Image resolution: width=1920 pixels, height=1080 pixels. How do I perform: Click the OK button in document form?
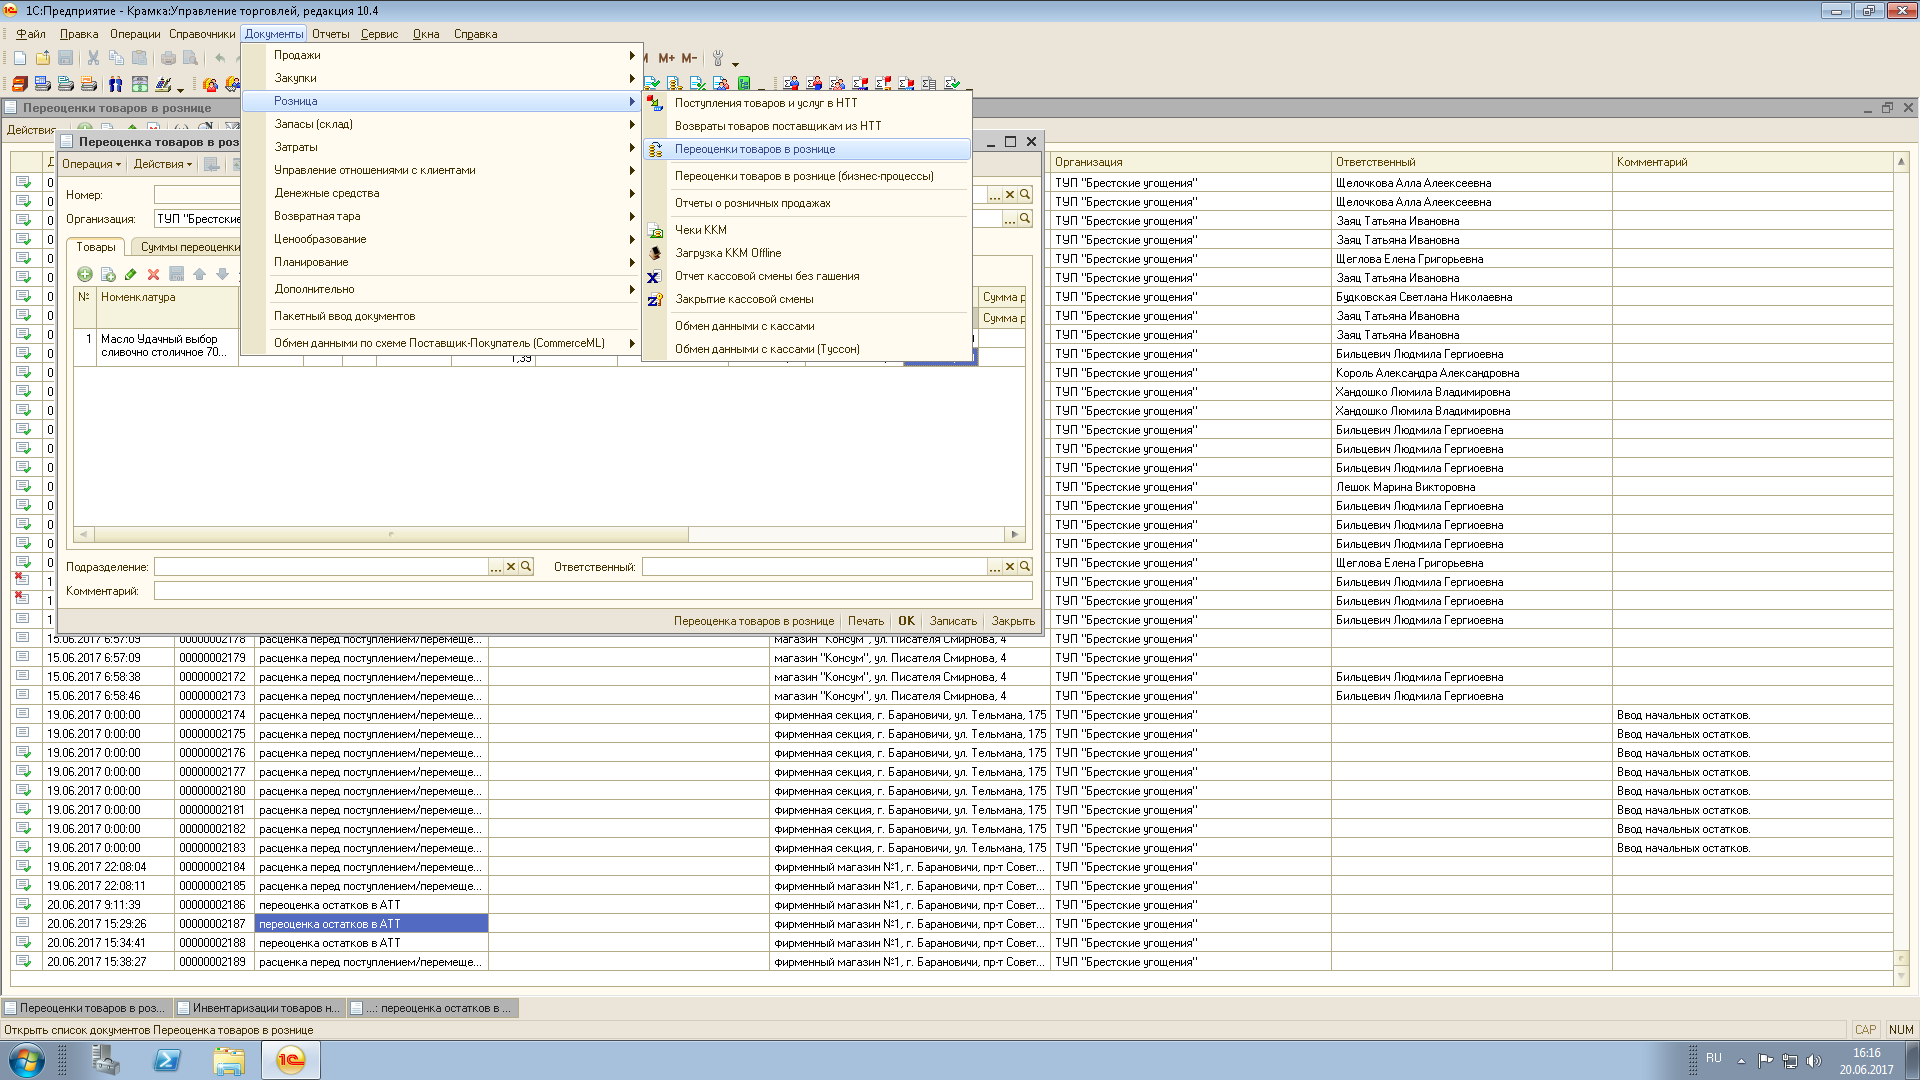click(x=906, y=621)
